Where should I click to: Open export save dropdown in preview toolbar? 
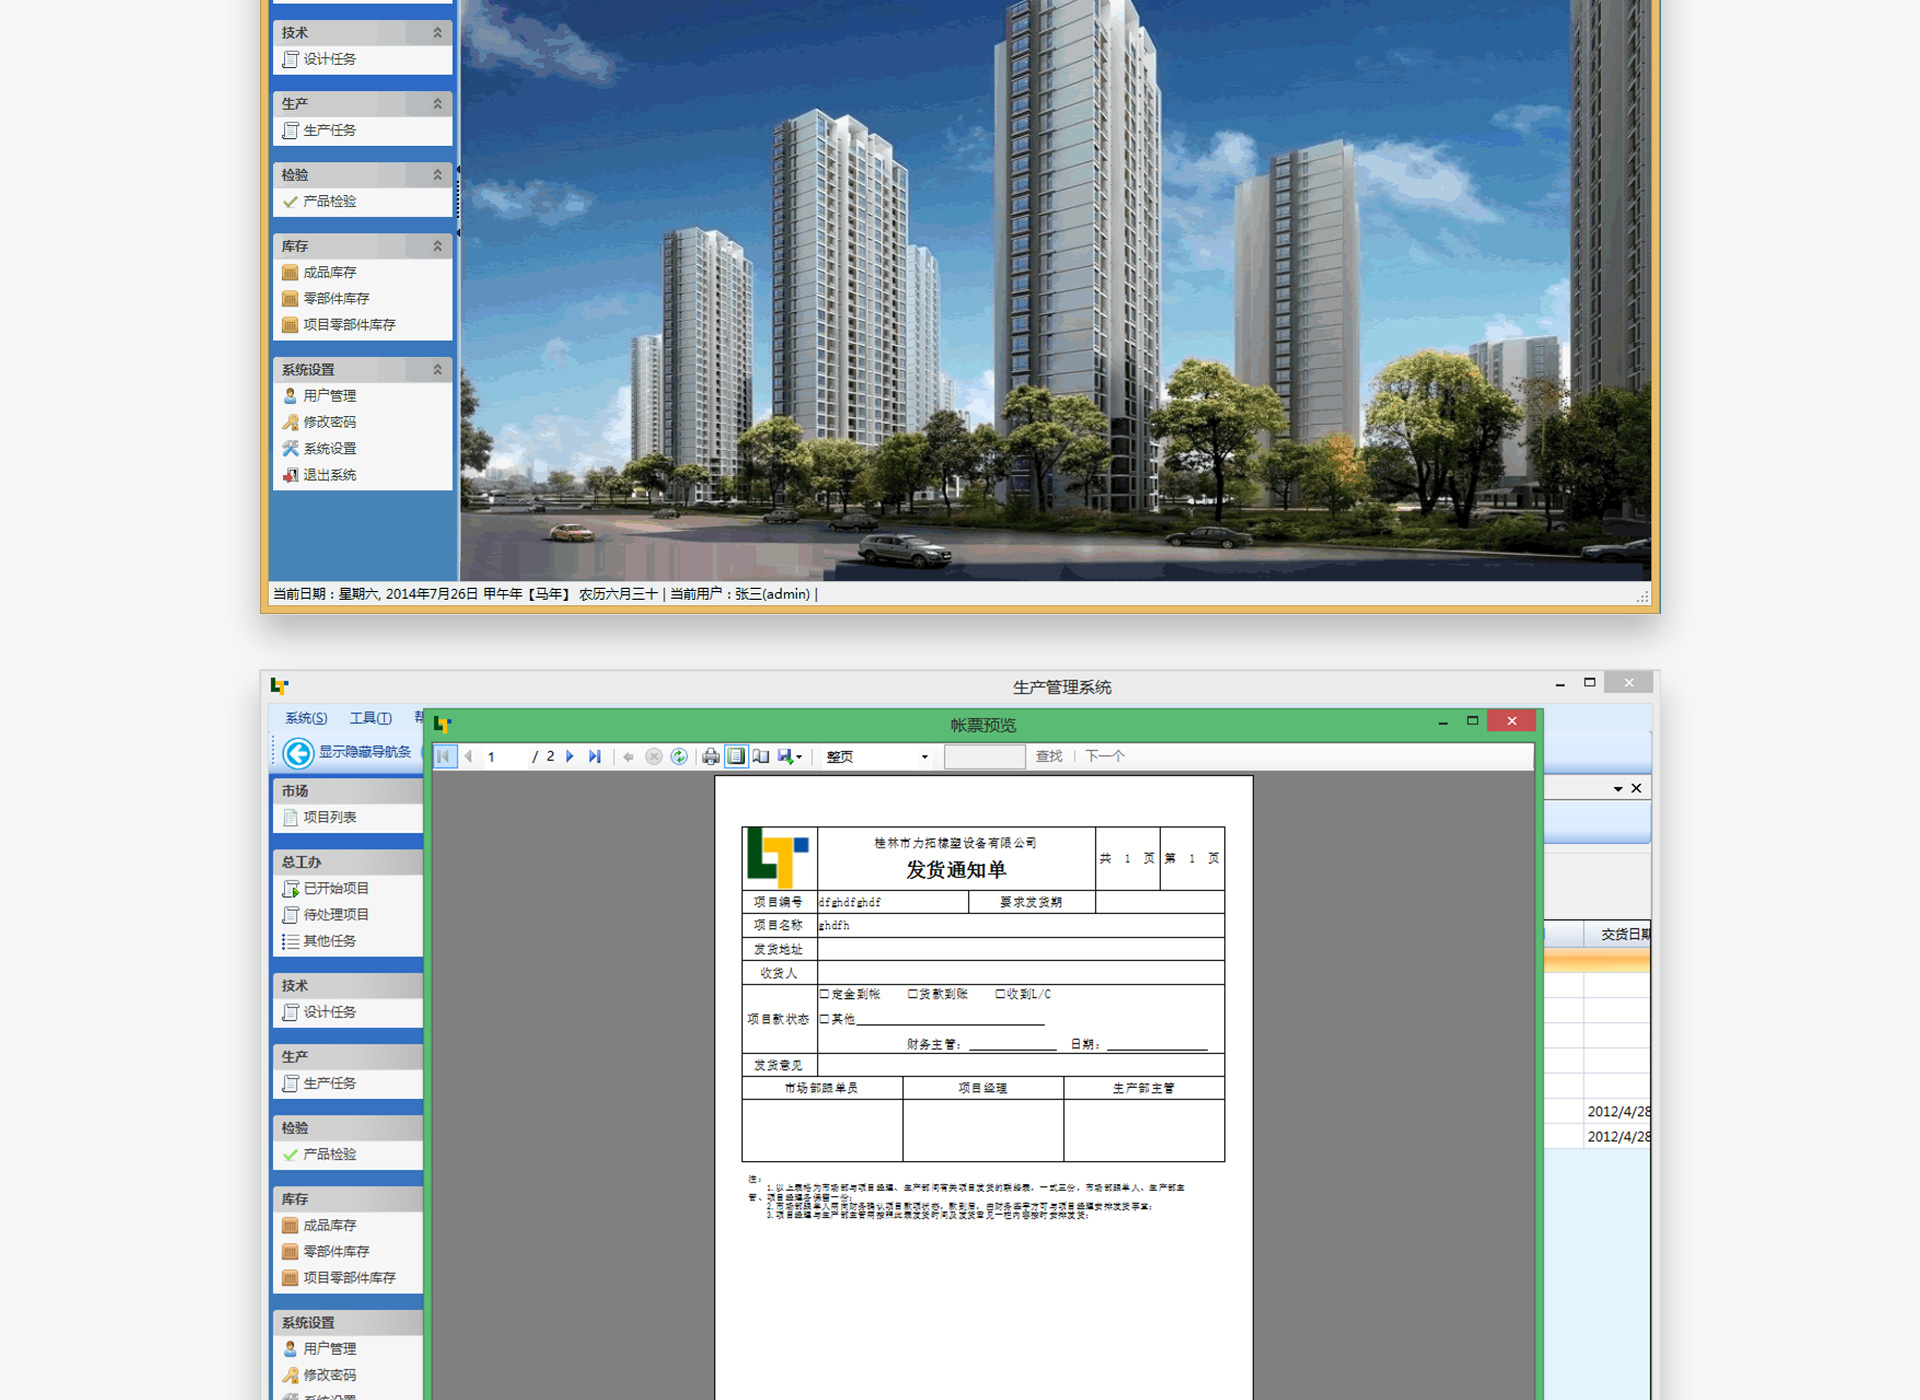(790, 757)
